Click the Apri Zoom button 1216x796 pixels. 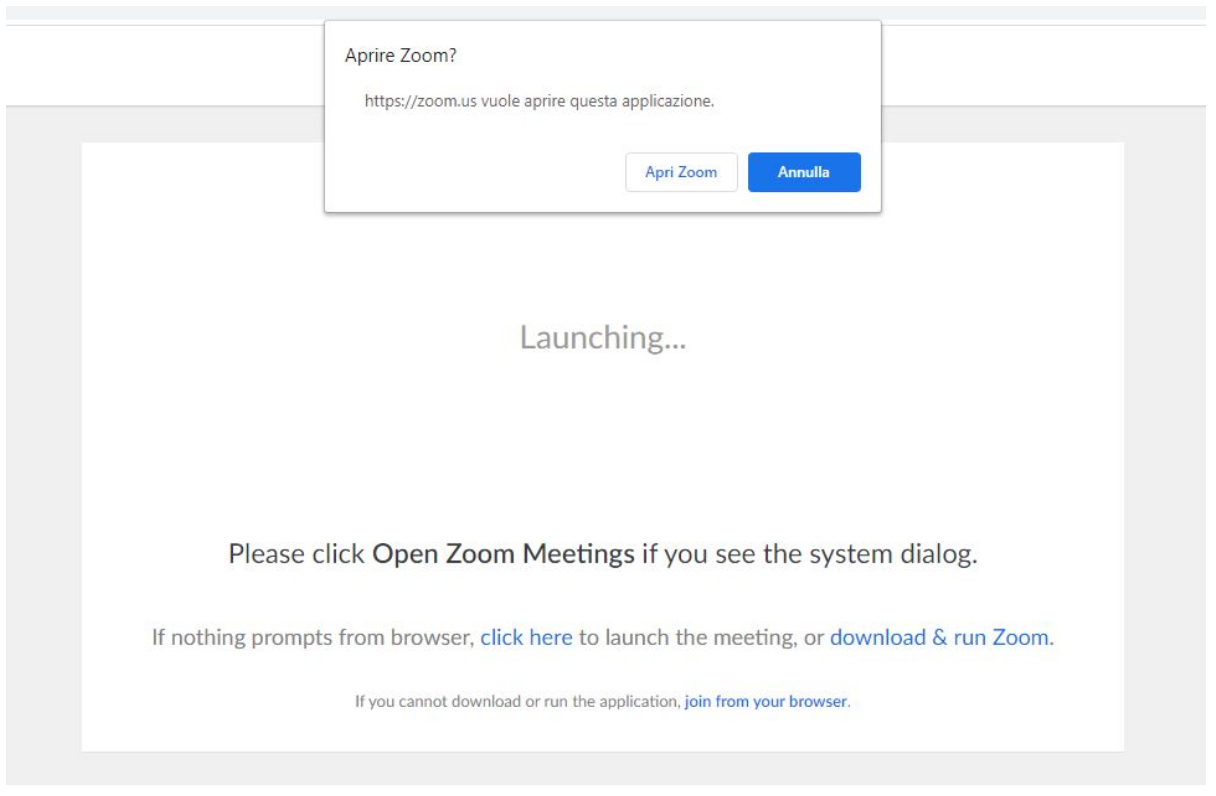(681, 172)
